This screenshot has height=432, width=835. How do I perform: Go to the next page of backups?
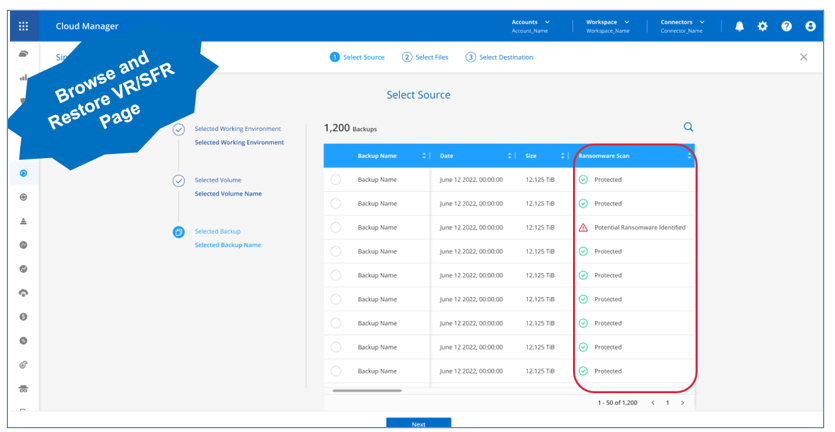click(683, 403)
